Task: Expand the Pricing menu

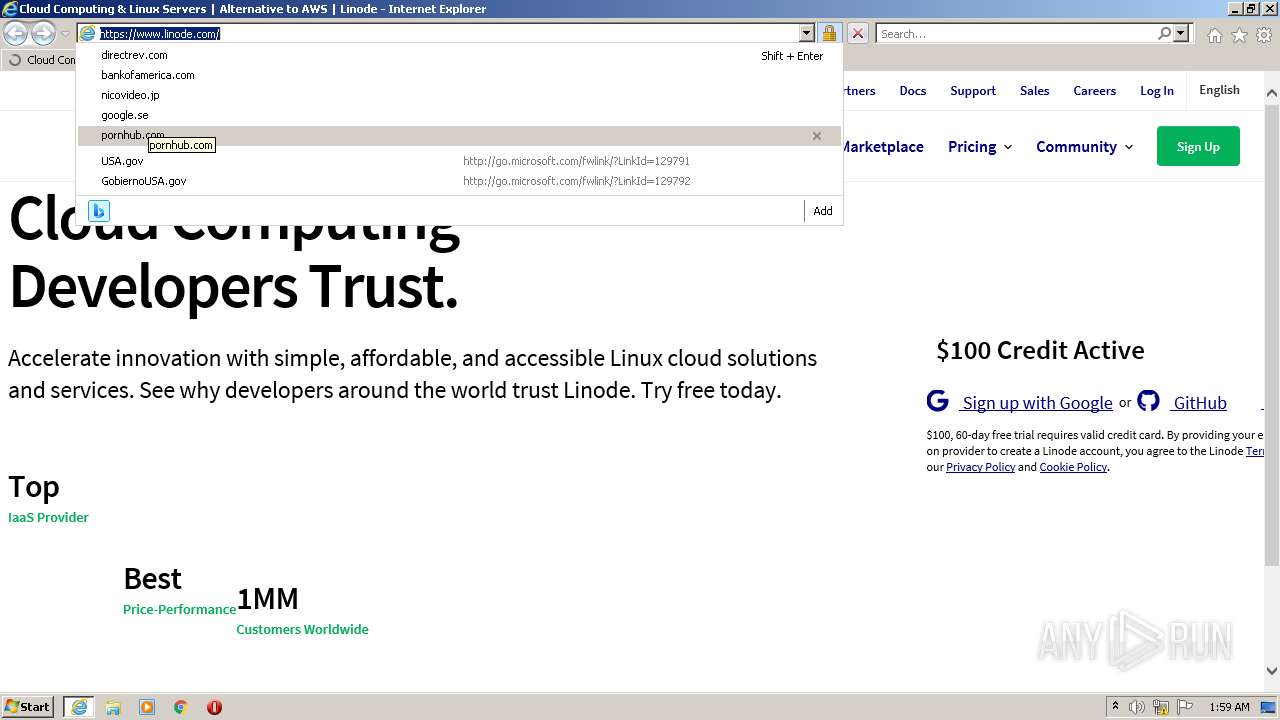Action: tap(980, 146)
